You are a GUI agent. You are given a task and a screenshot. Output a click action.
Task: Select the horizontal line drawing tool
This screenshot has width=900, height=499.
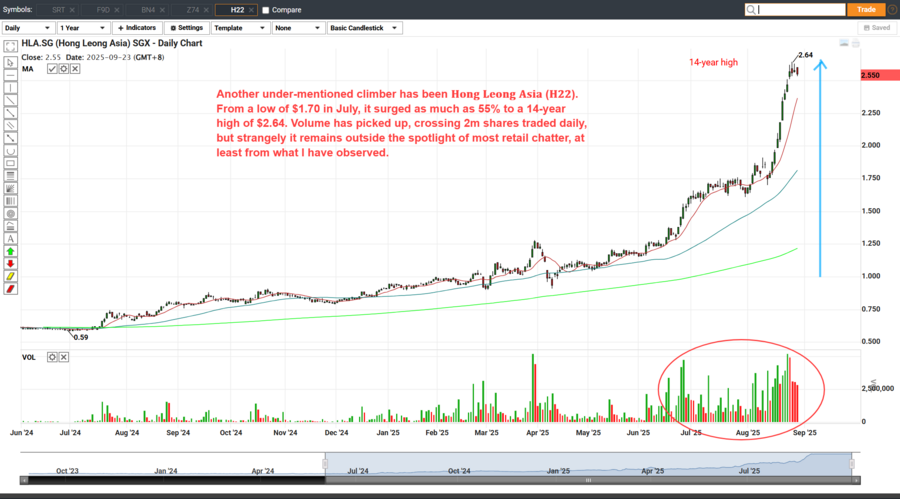tap(10, 75)
